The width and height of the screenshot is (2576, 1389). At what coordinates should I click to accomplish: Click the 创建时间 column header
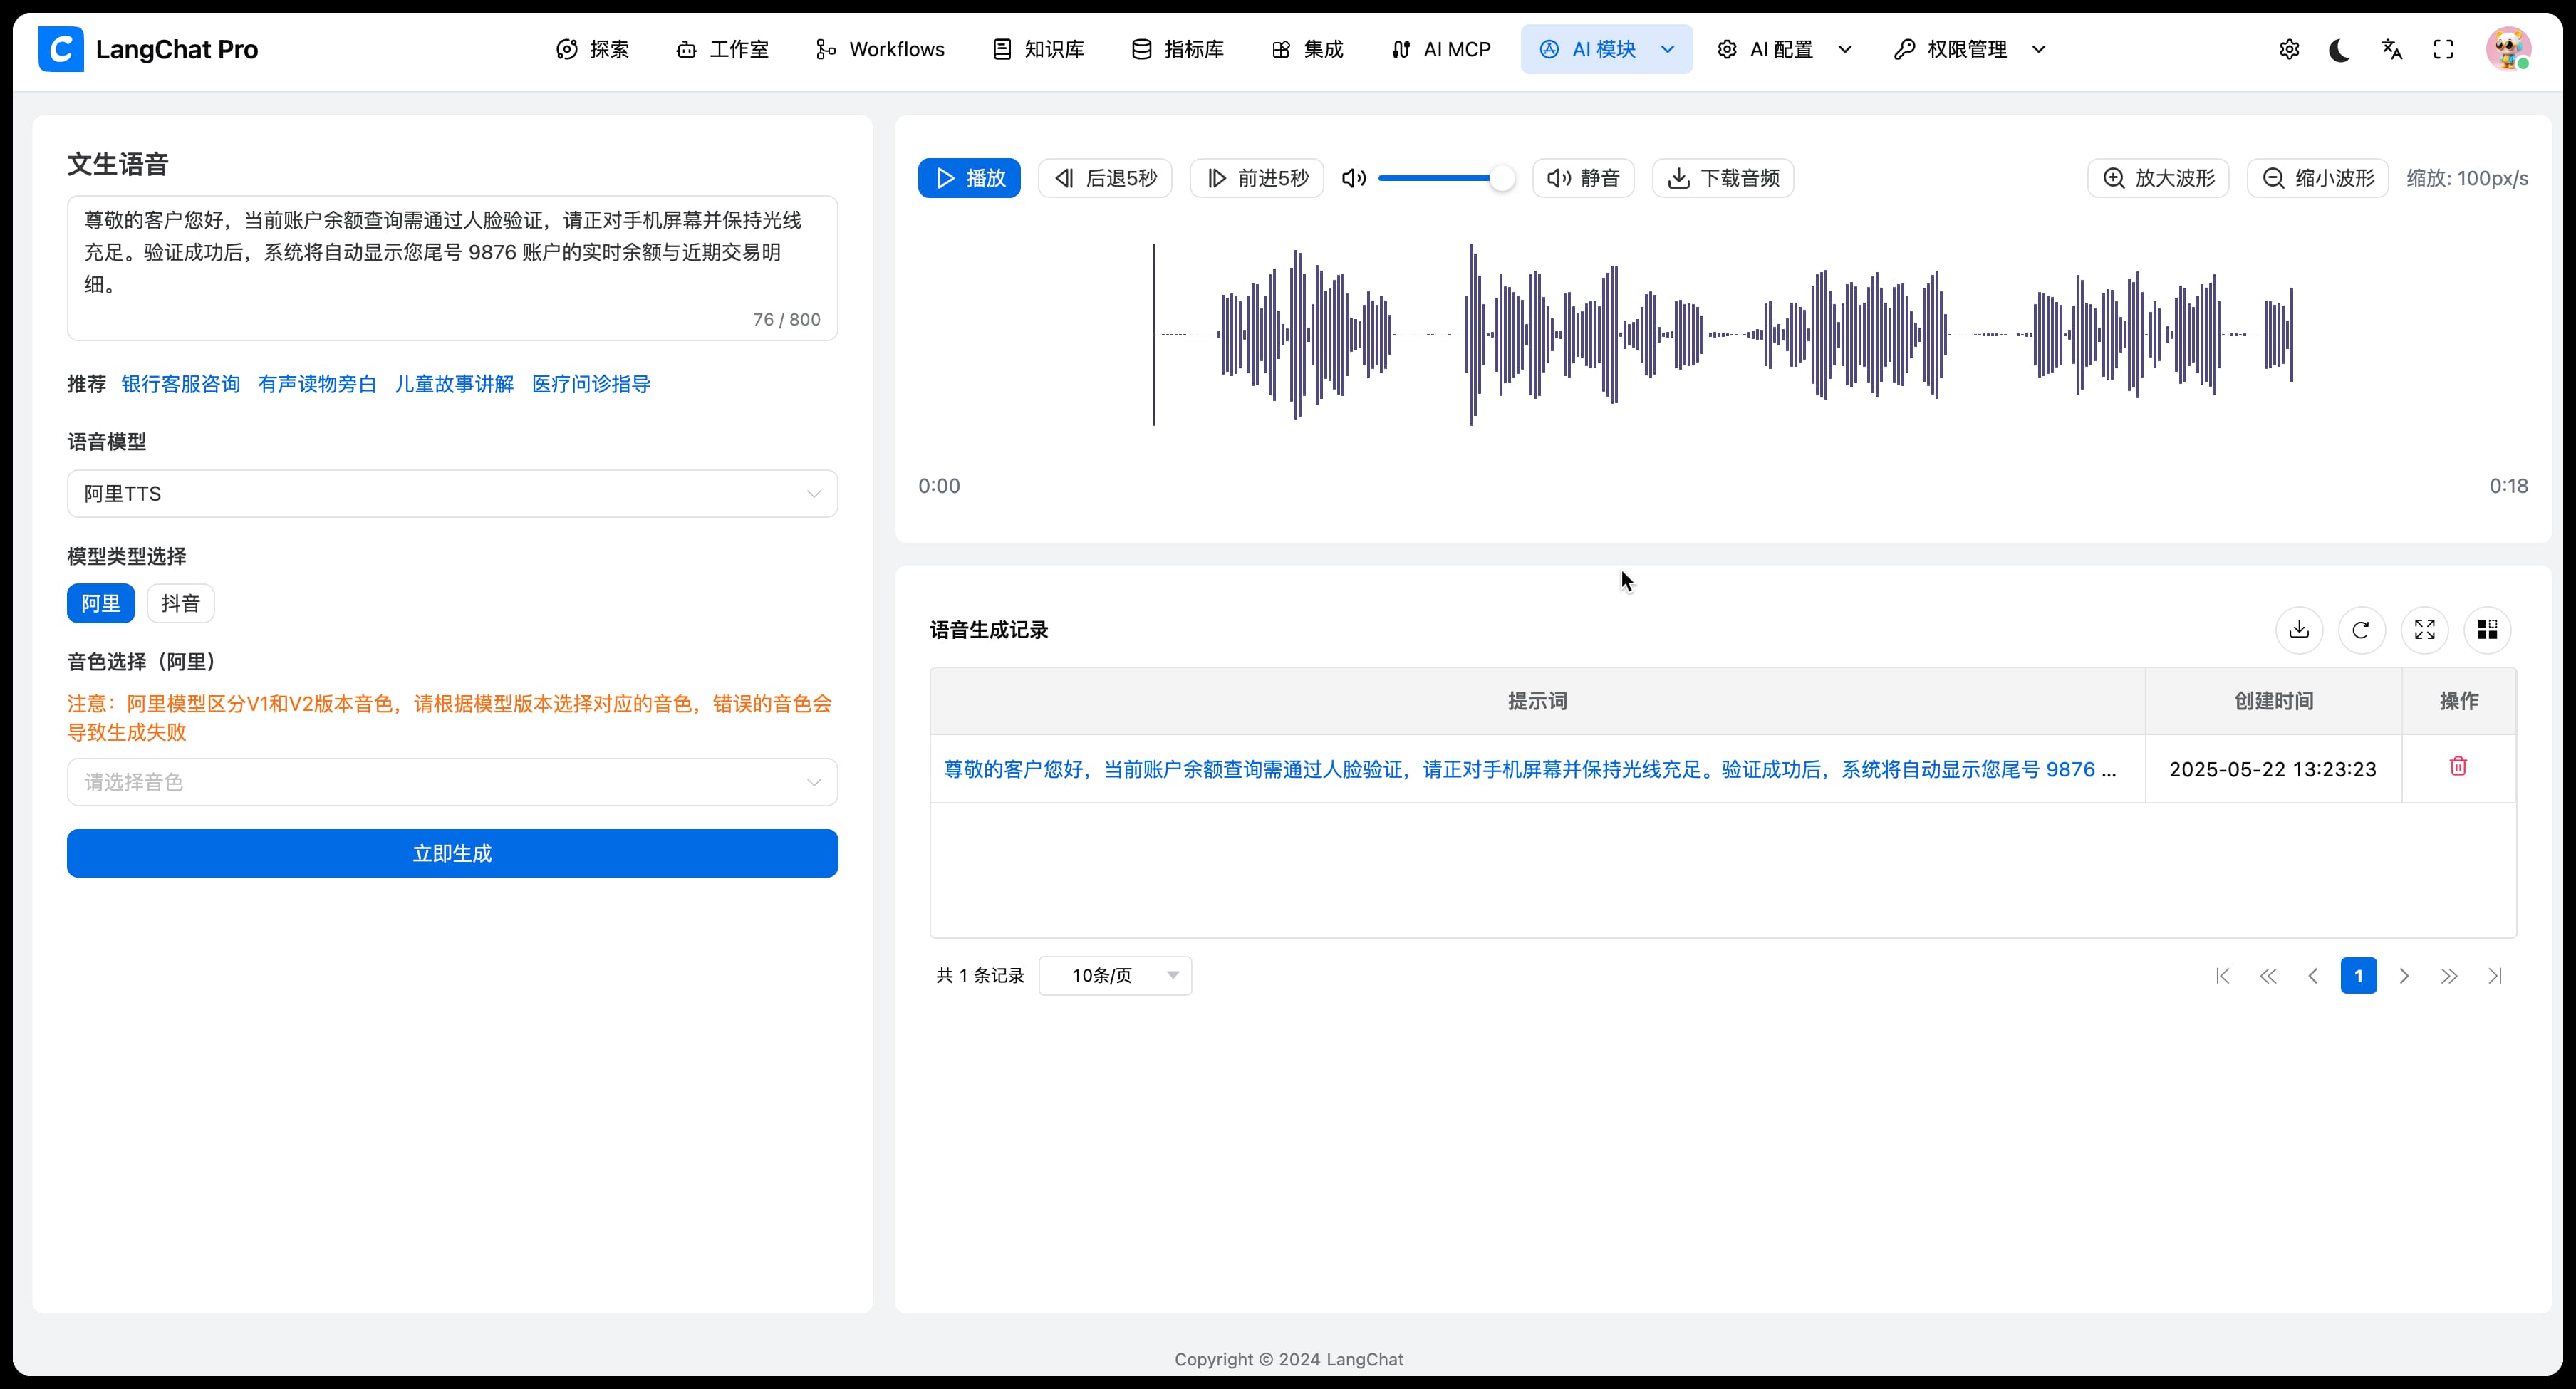2274,701
